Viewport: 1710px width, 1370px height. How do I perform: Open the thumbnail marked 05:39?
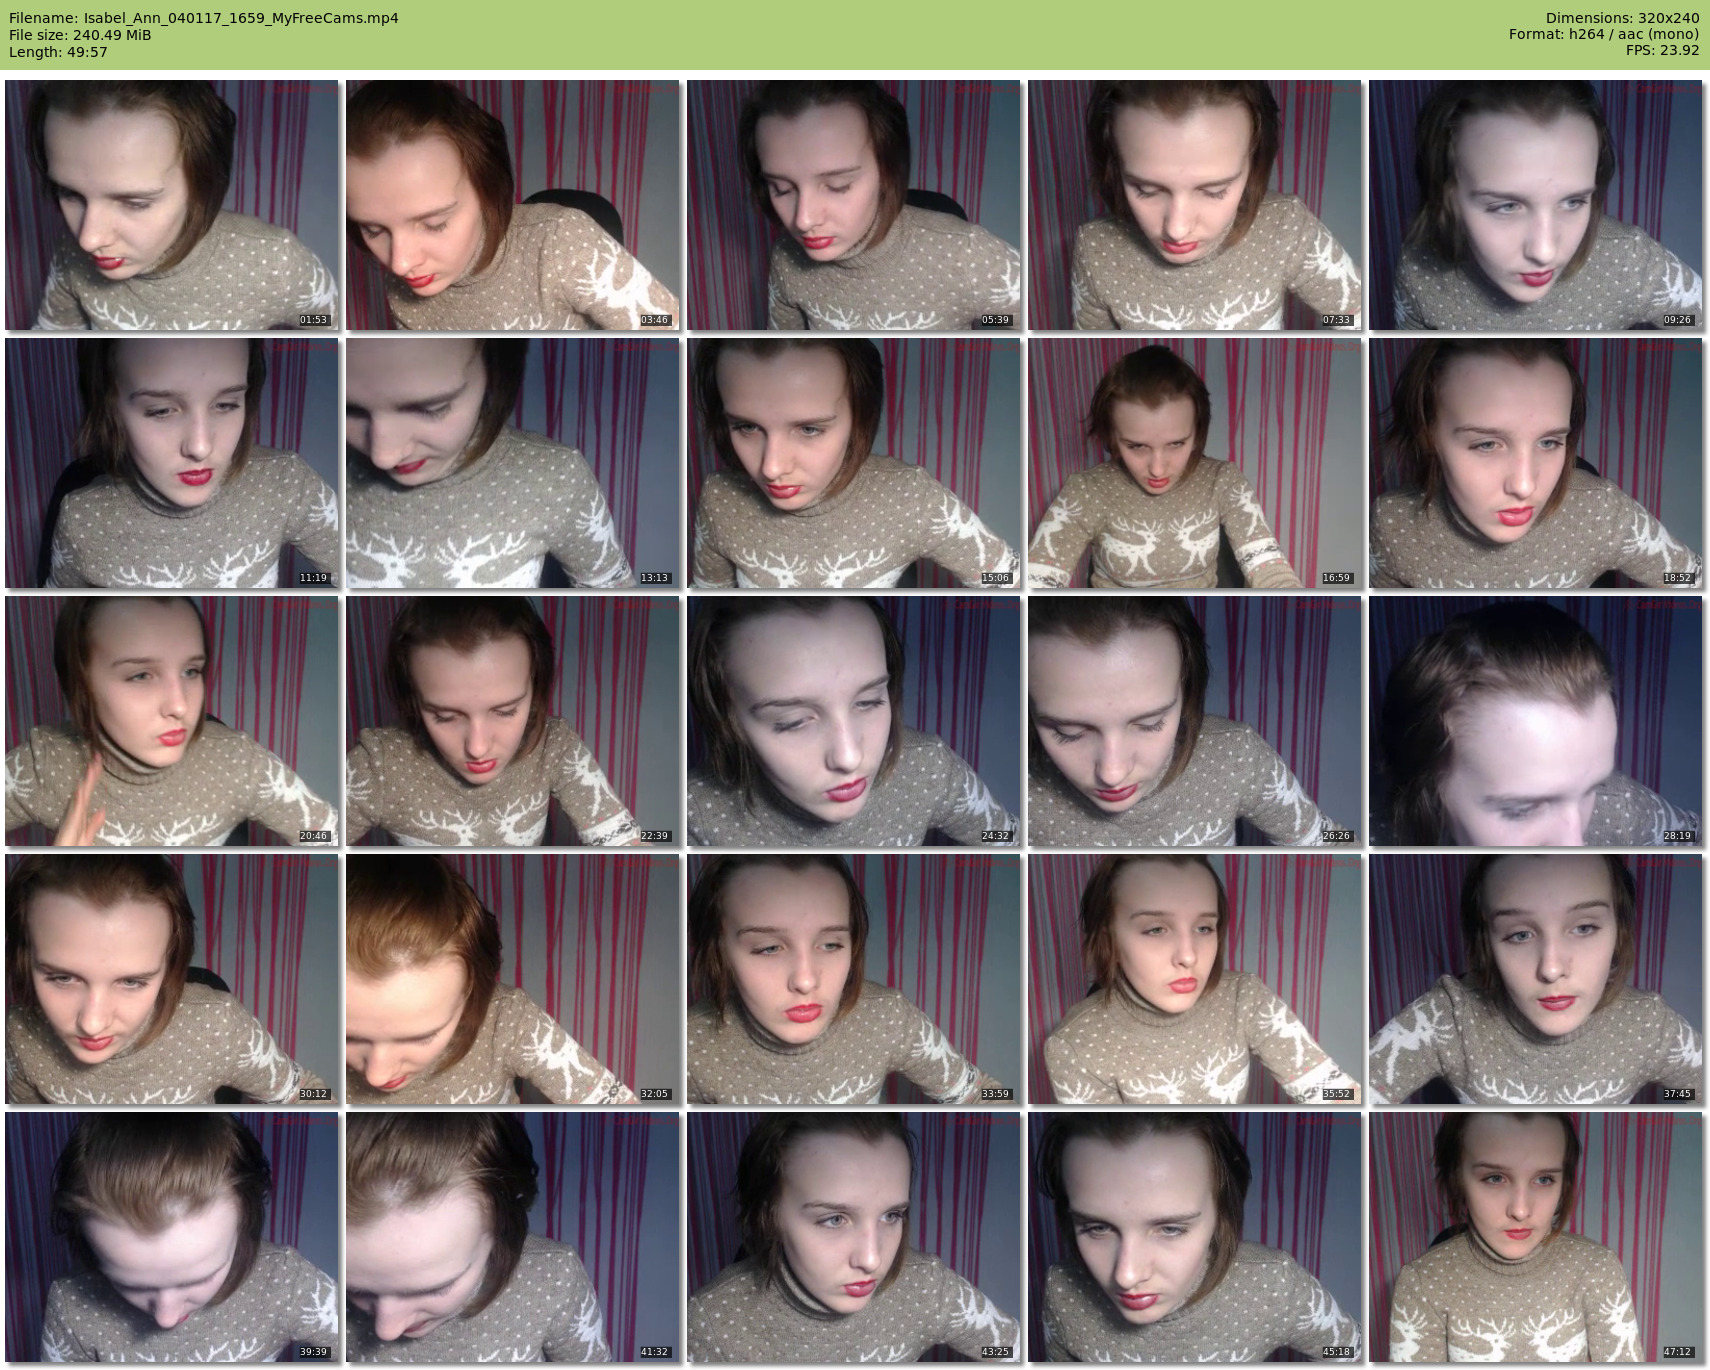(x=854, y=205)
